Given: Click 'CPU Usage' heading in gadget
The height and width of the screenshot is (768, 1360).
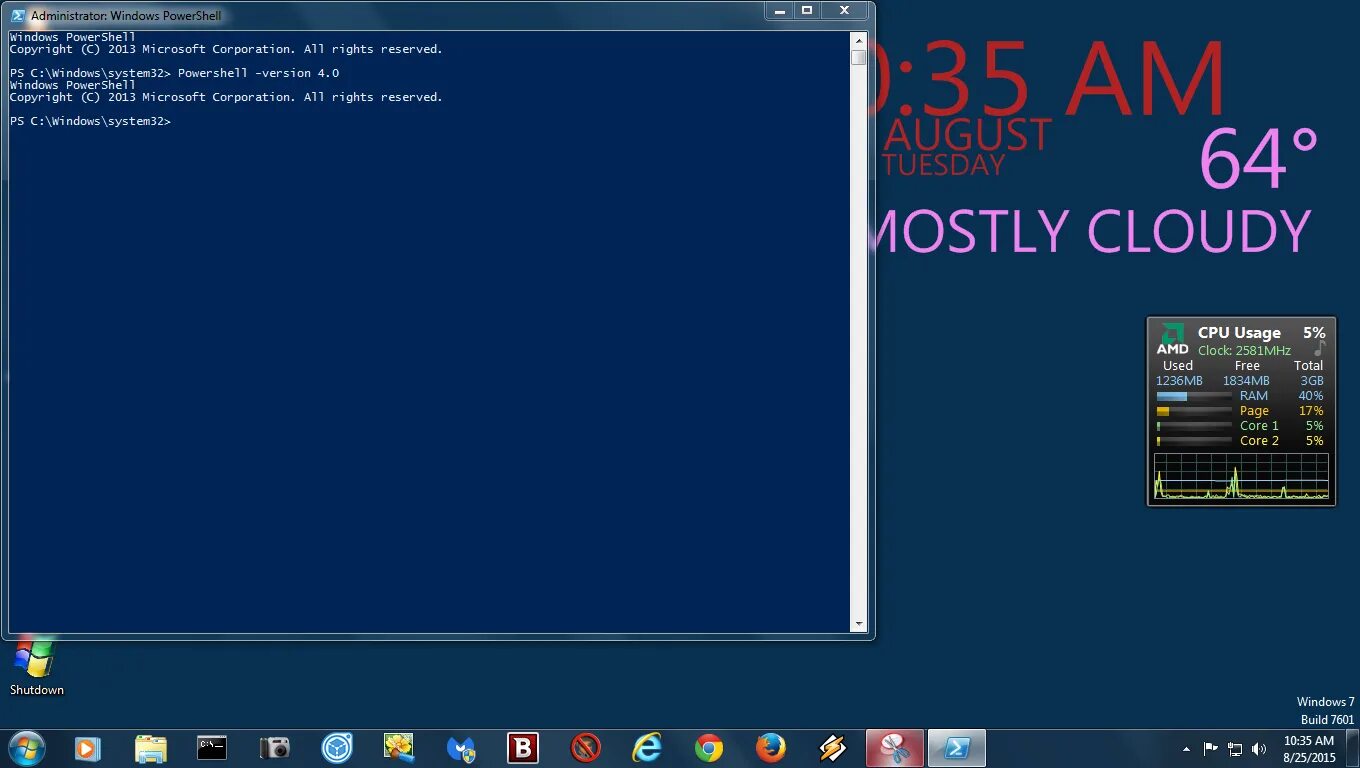Looking at the screenshot, I should (x=1239, y=333).
